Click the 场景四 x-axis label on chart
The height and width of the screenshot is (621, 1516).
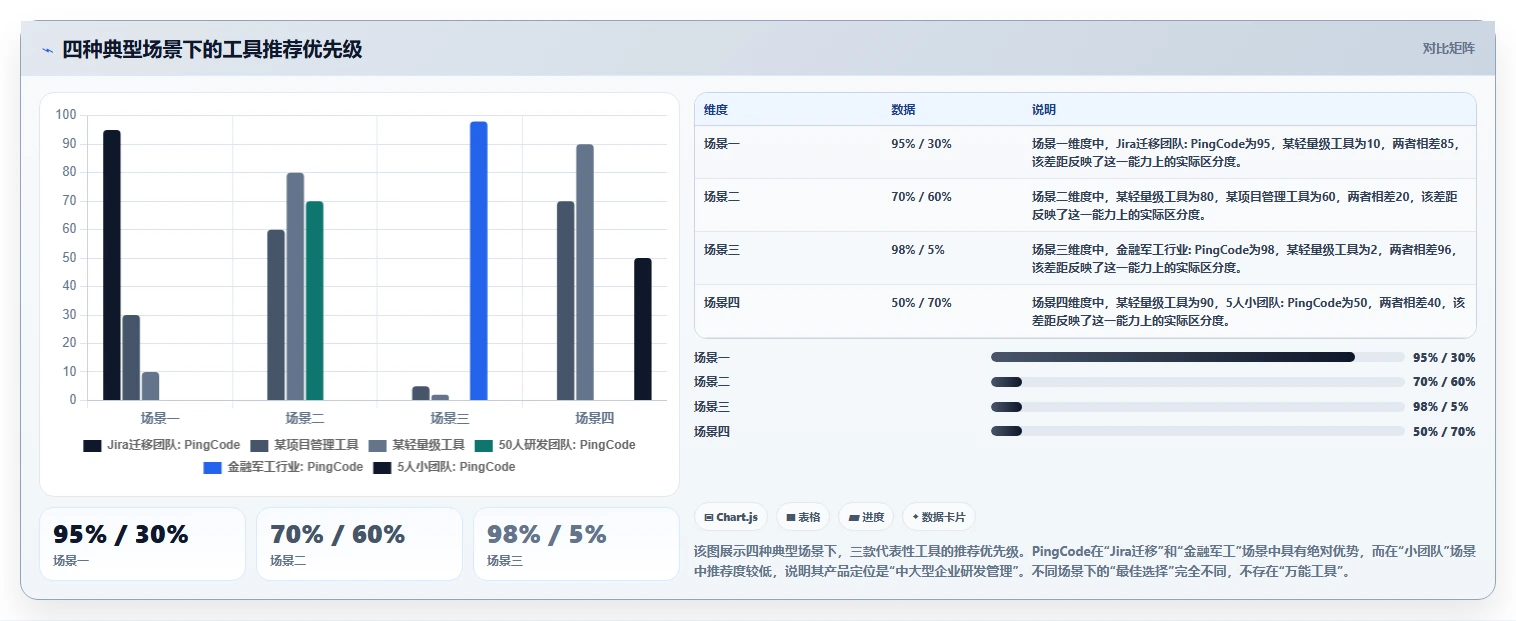pos(595,418)
